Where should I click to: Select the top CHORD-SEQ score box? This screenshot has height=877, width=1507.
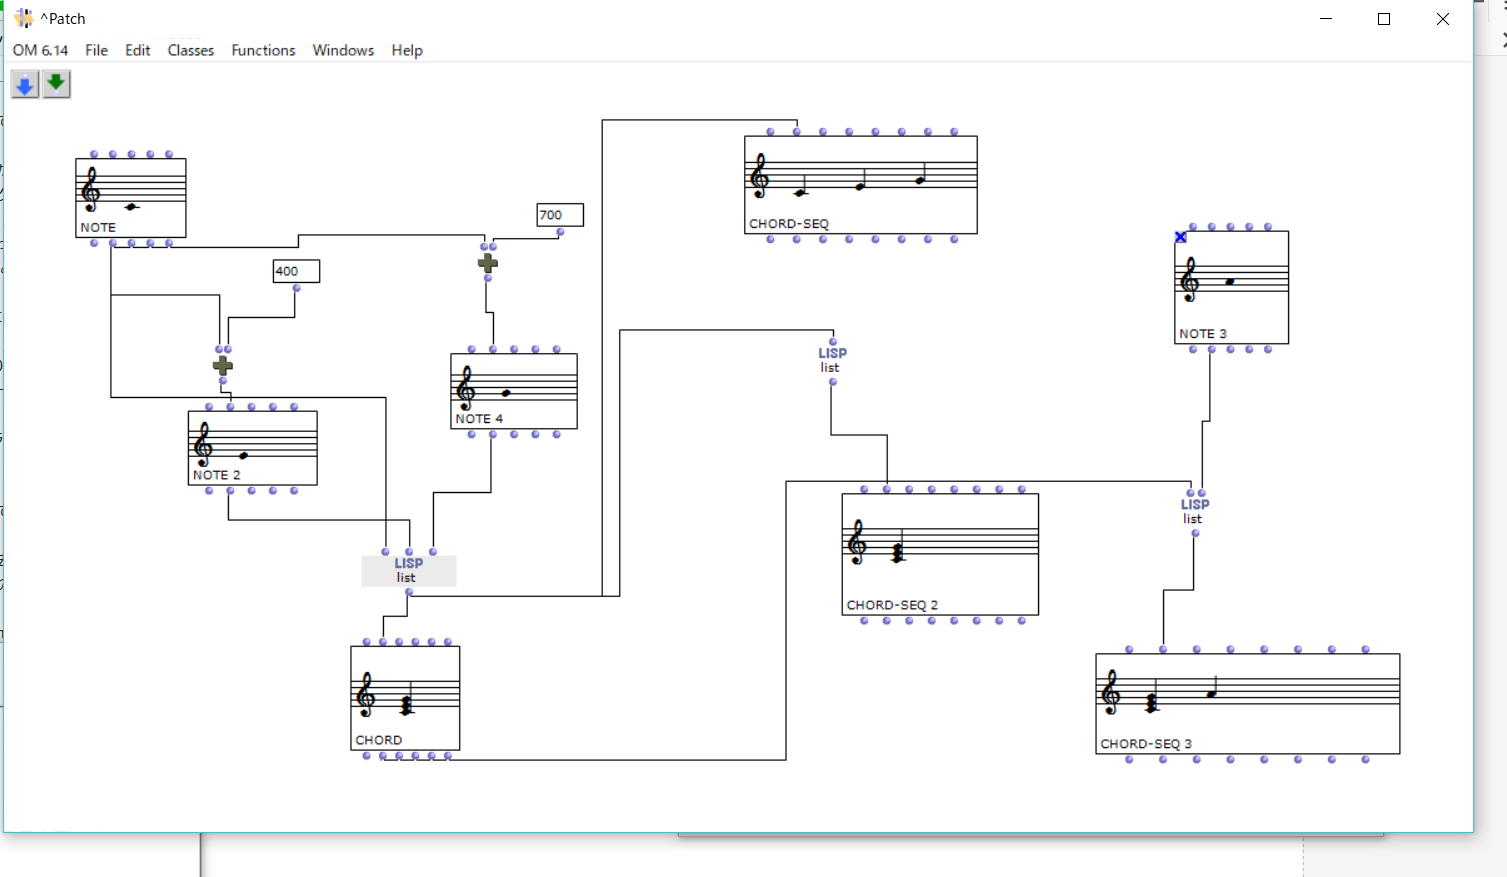tap(860, 185)
